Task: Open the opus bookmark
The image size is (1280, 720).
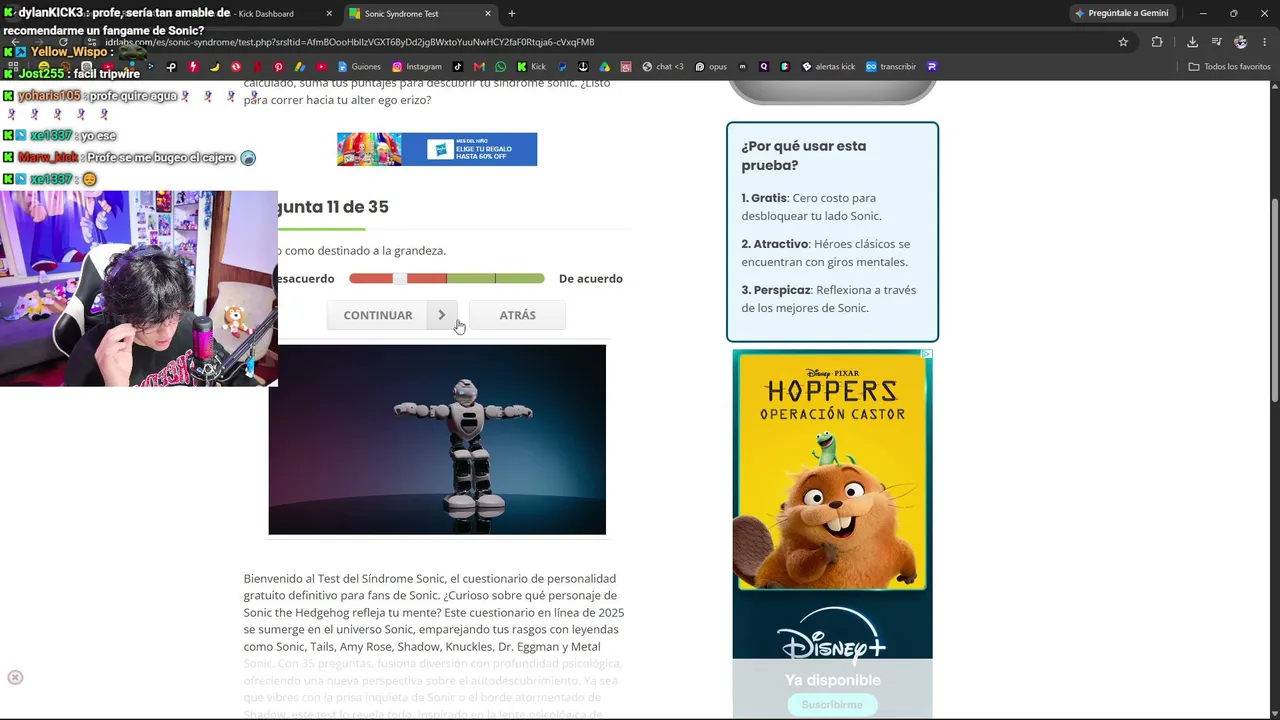Action: [711, 67]
